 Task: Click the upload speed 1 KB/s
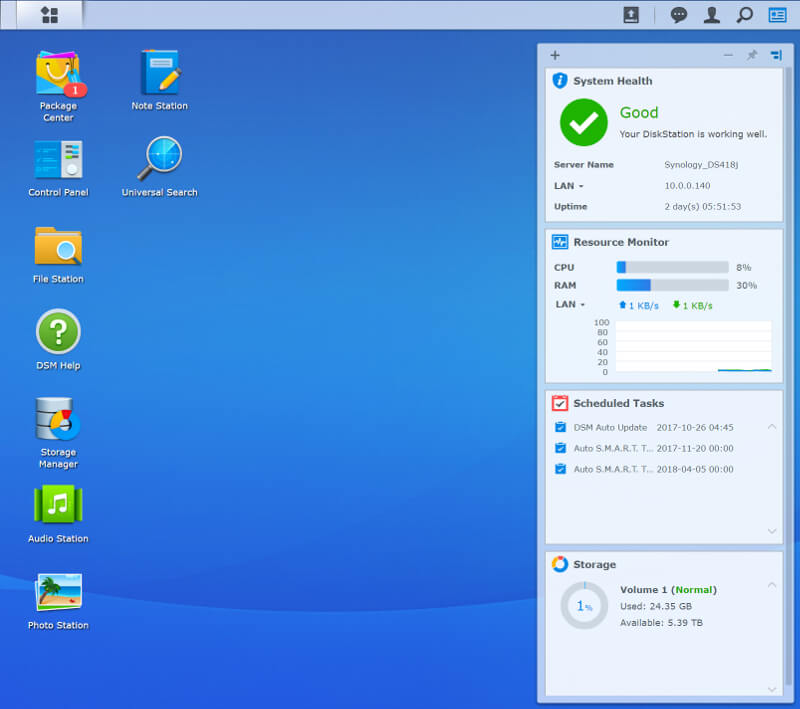pos(639,306)
